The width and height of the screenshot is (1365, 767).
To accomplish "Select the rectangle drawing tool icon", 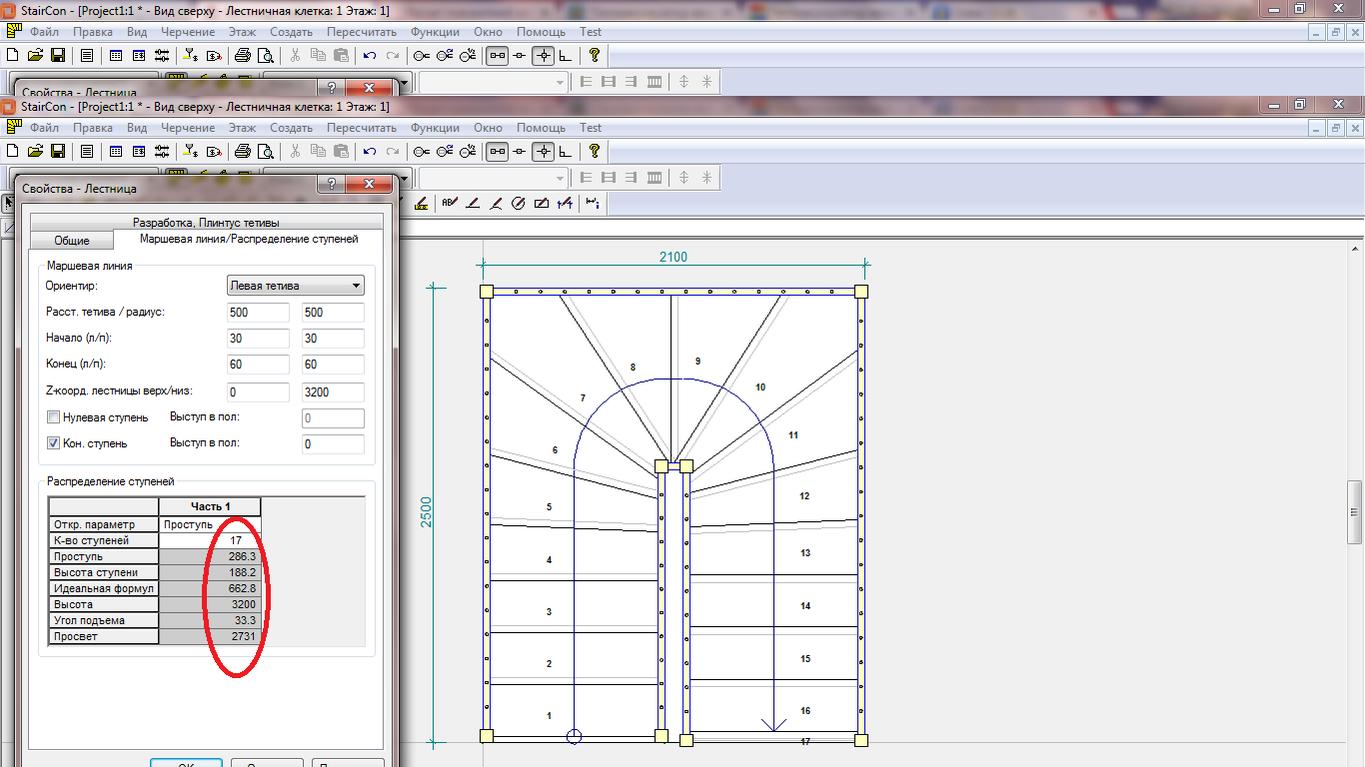I will tap(541, 203).
